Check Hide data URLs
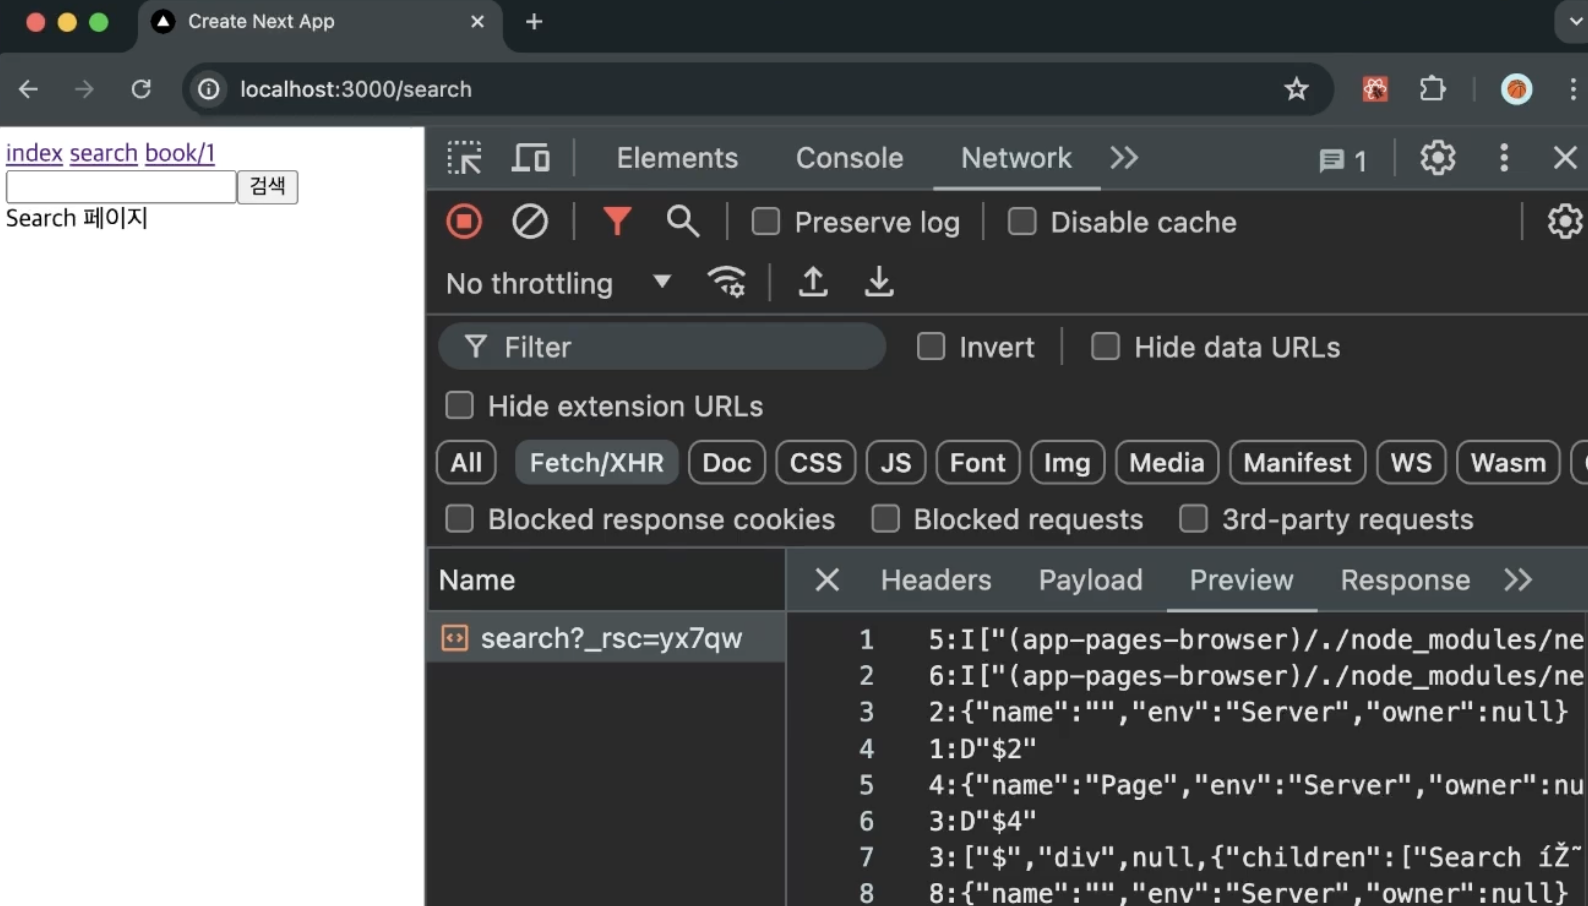Viewport: 1588px width, 906px height. pos(1105,346)
